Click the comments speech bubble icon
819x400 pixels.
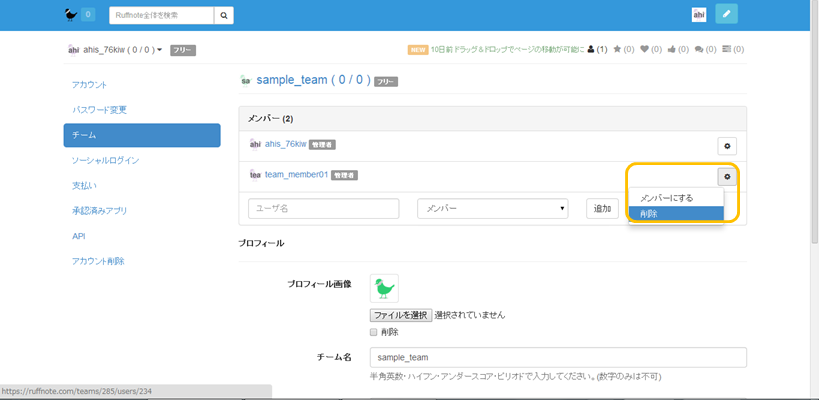tap(698, 49)
